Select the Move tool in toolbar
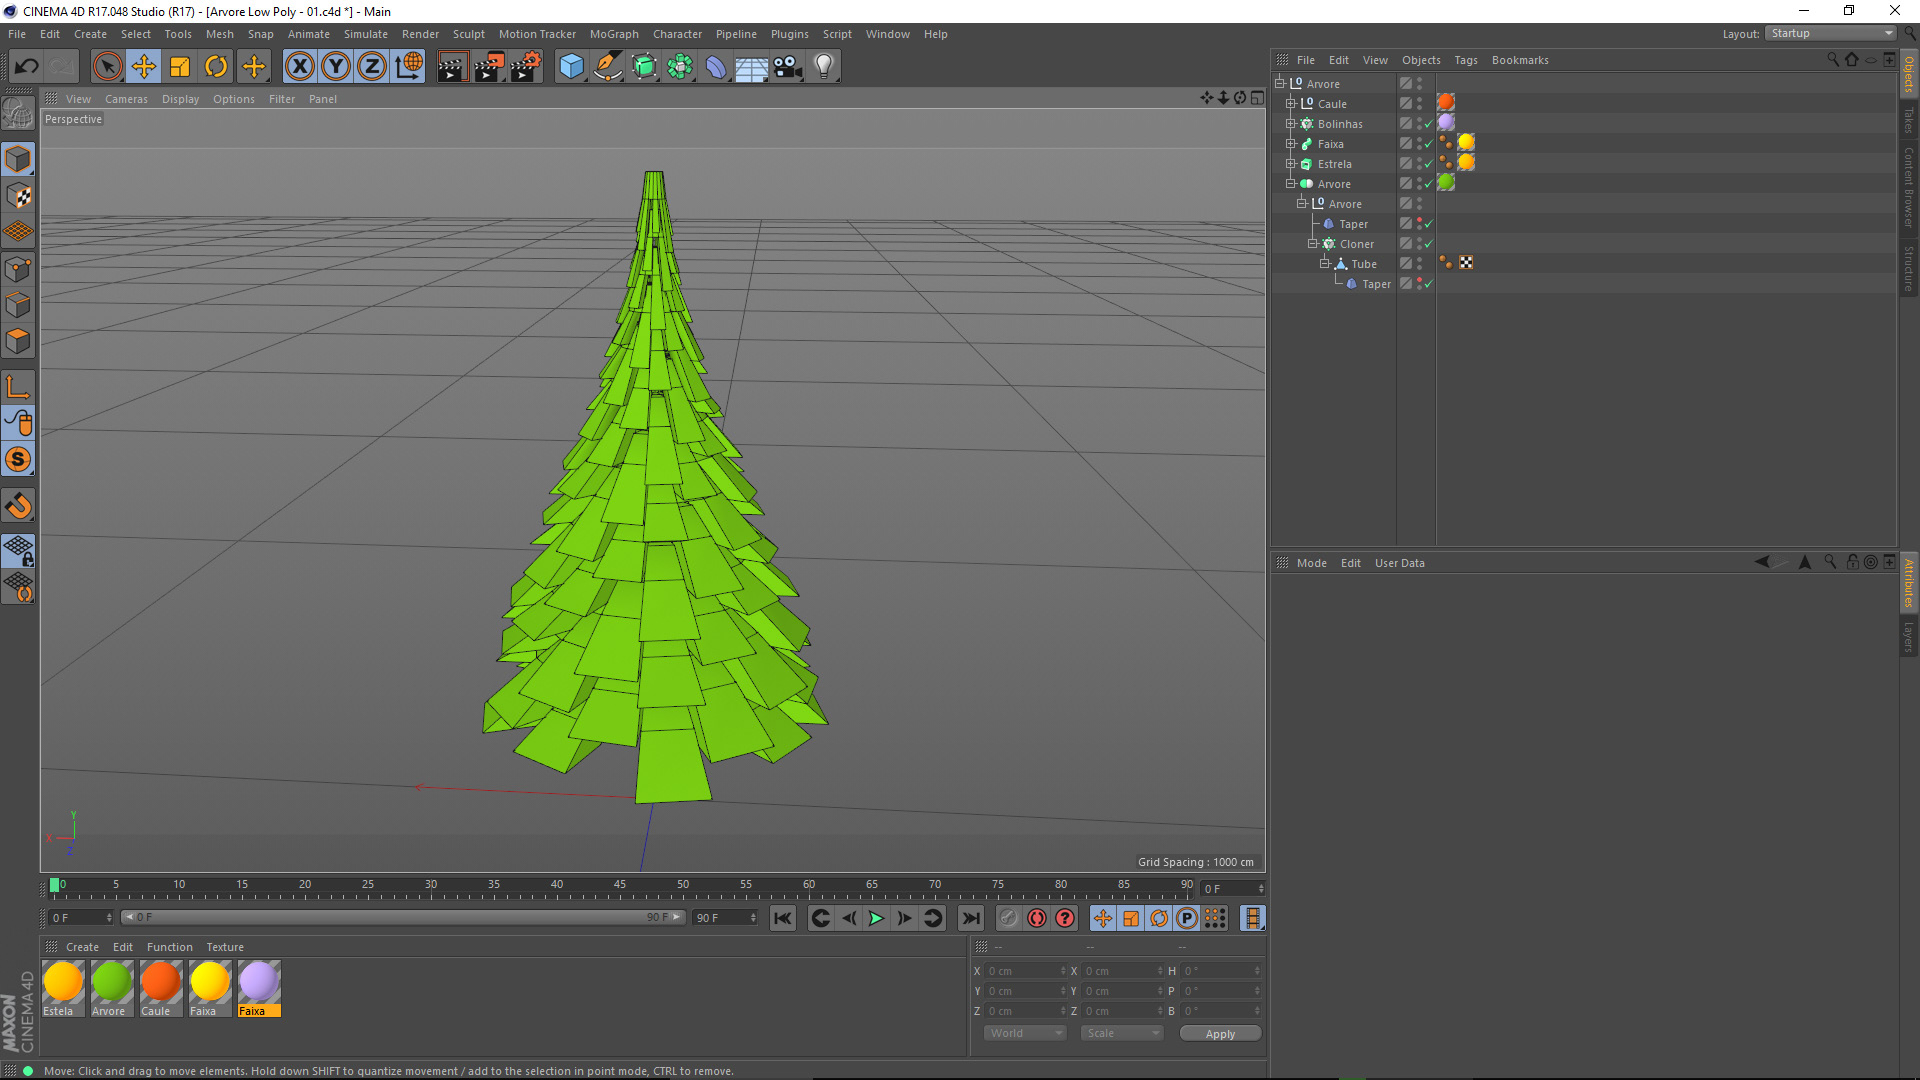 coord(144,67)
